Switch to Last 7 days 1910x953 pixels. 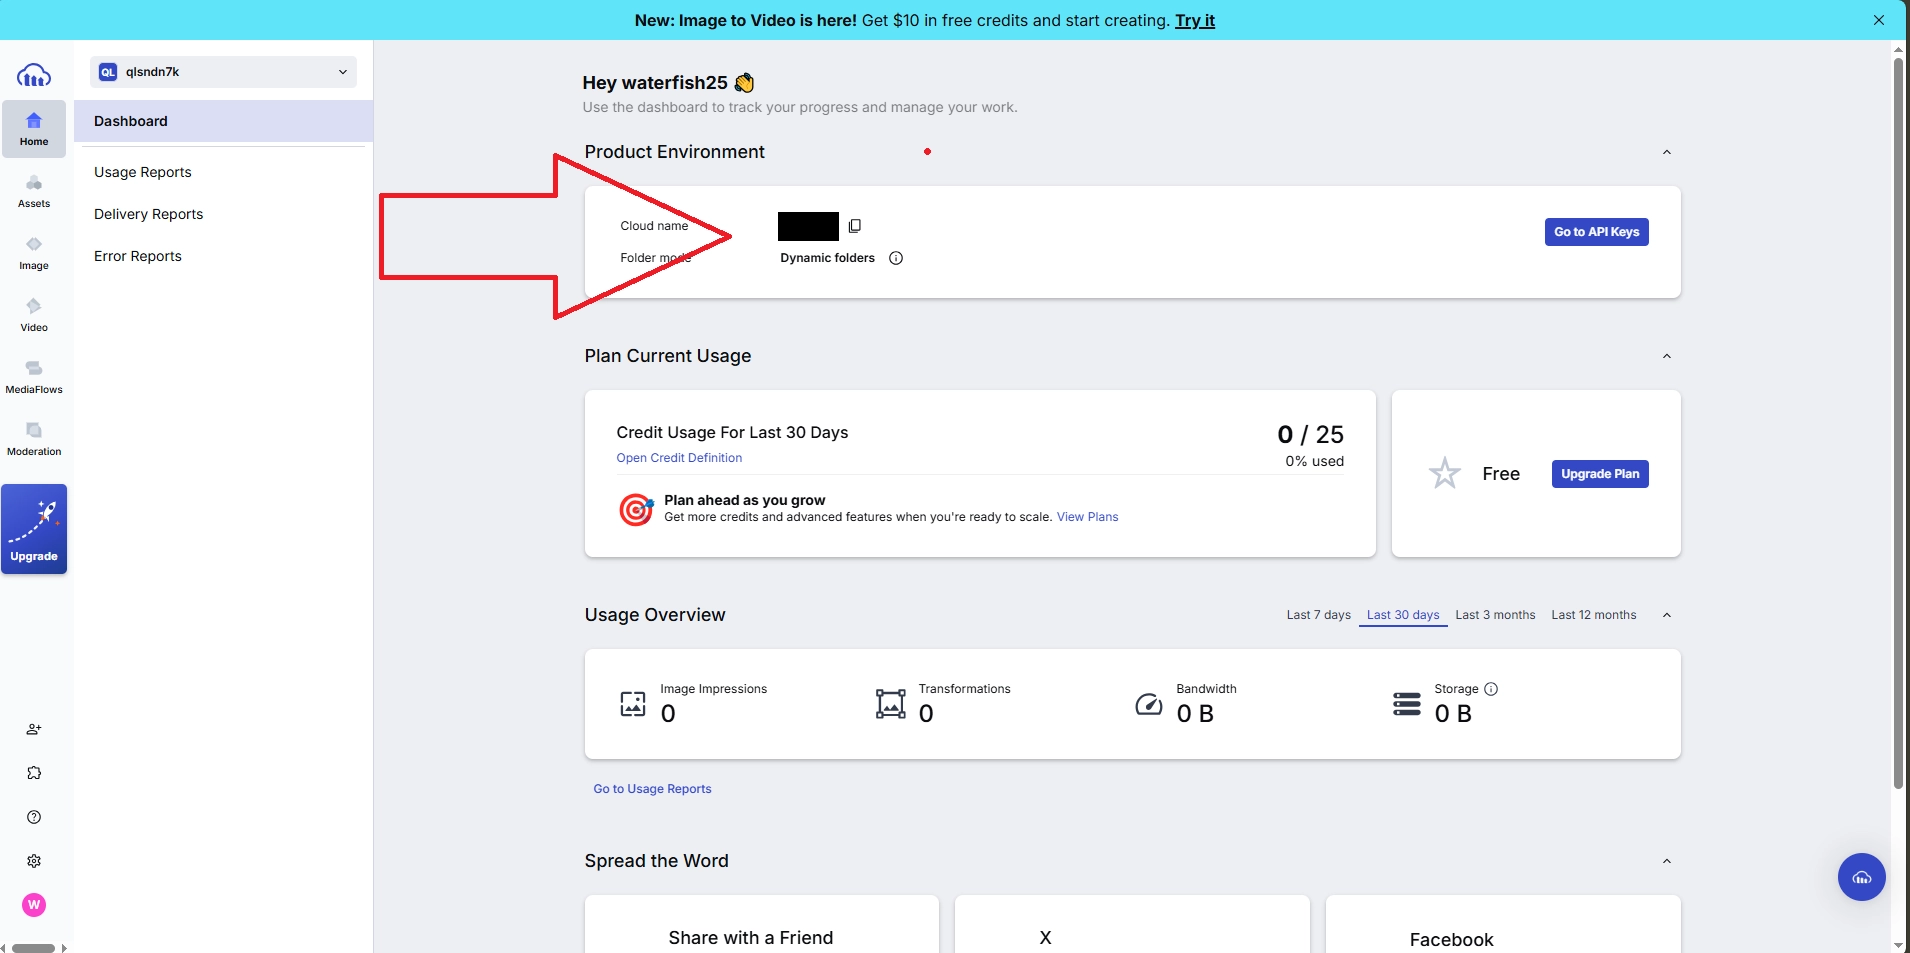[1318, 615]
